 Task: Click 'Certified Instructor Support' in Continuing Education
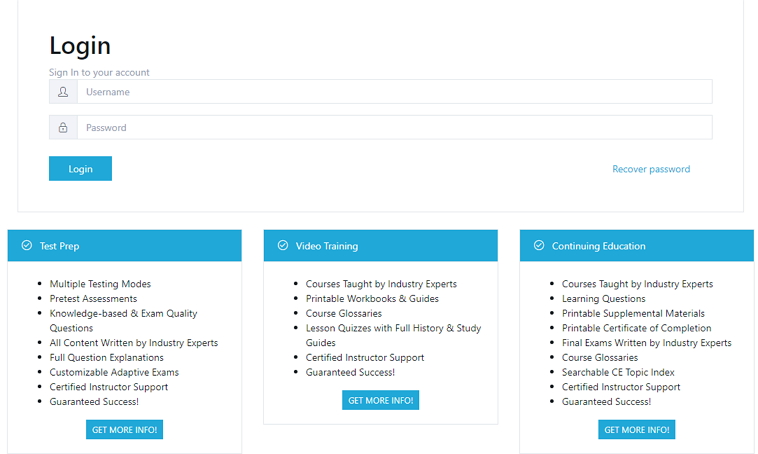coord(621,387)
